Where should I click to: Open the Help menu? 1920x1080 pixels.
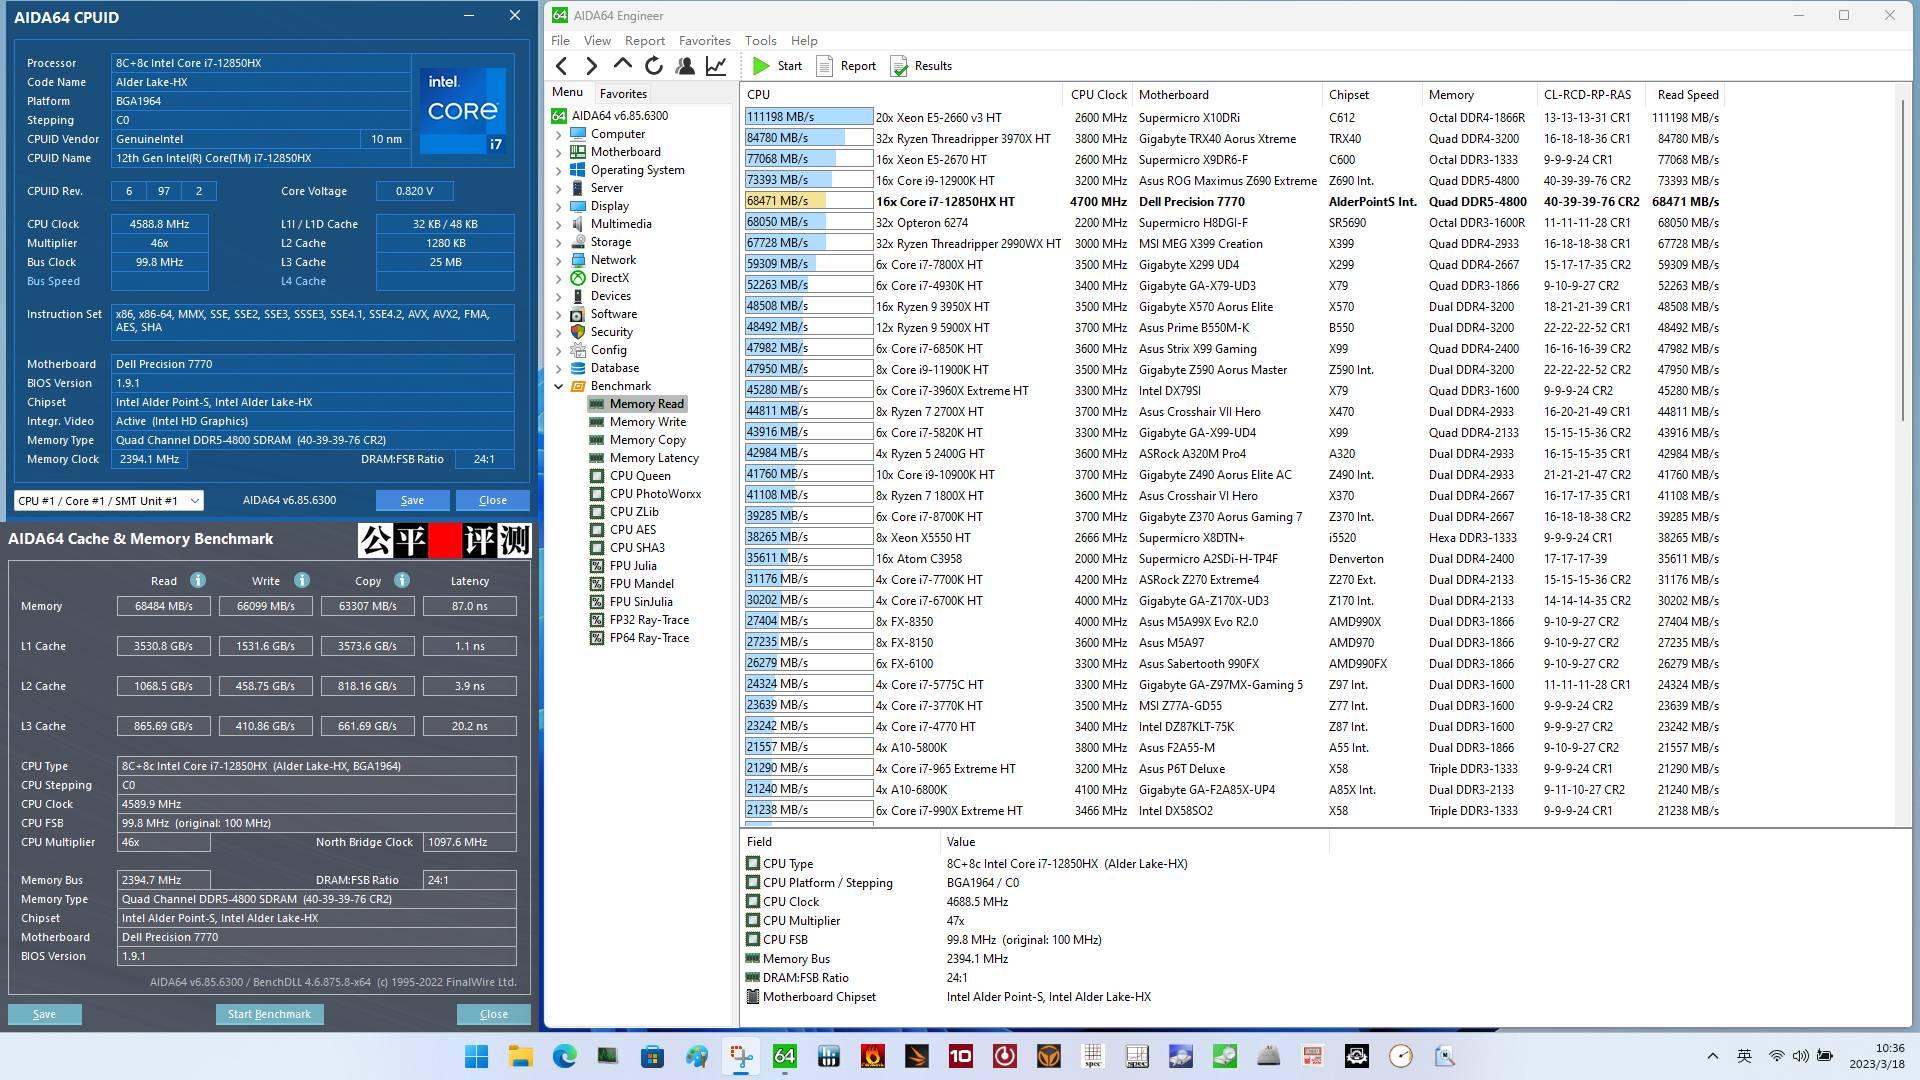pyautogui.click(x=804, y=41)
